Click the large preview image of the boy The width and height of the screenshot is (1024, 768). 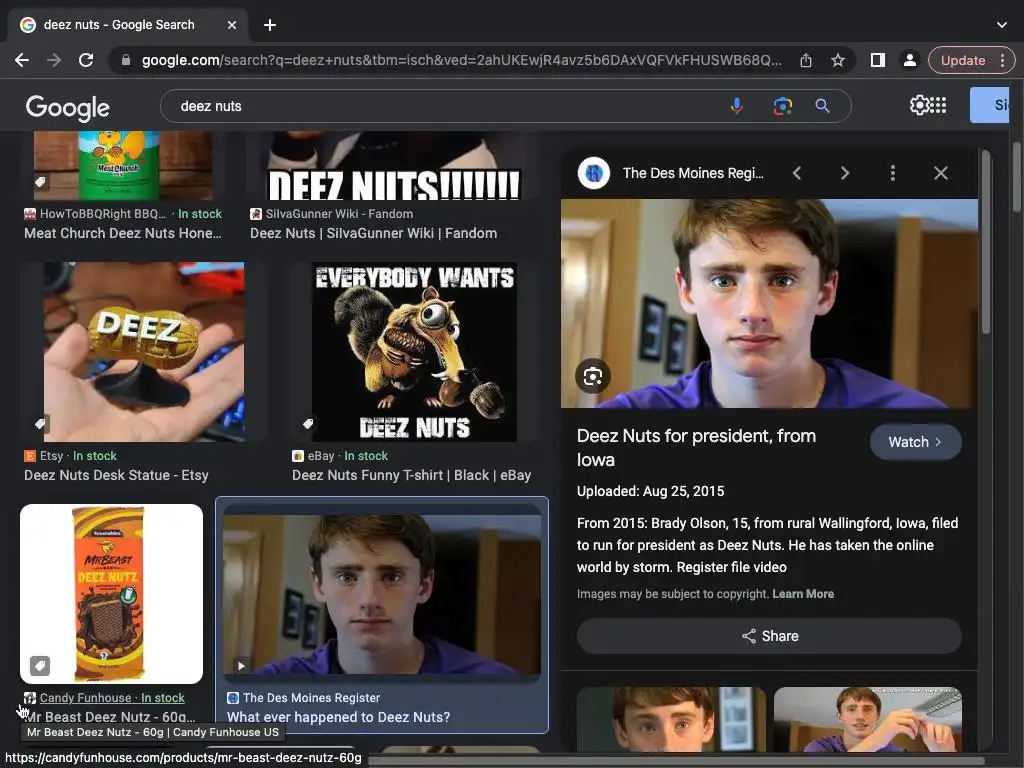tap(769, 304)
